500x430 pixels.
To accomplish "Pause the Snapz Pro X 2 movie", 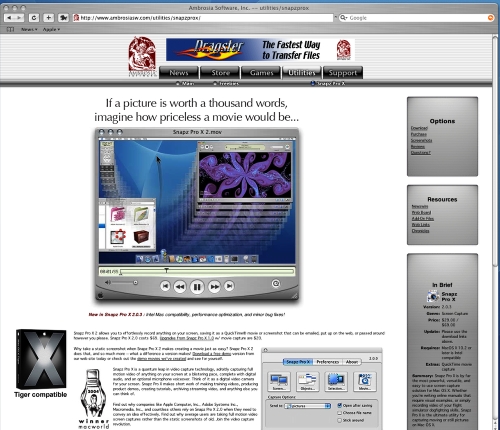I will coord(197,287).
